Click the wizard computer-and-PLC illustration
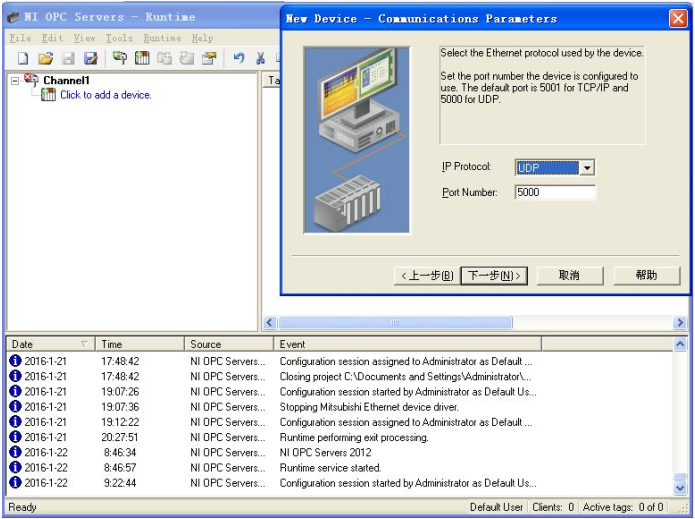Viewport: 695px width, 519px height. [357, 140]
